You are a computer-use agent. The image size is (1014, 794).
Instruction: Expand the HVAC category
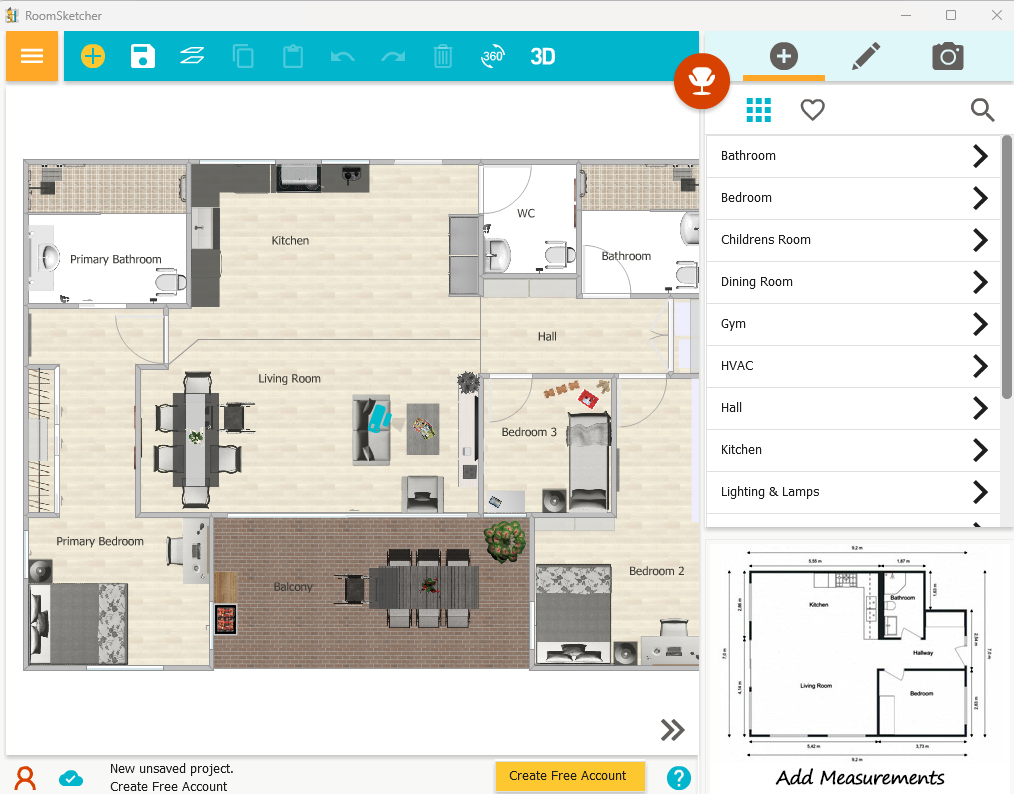[x=853, y=366]
